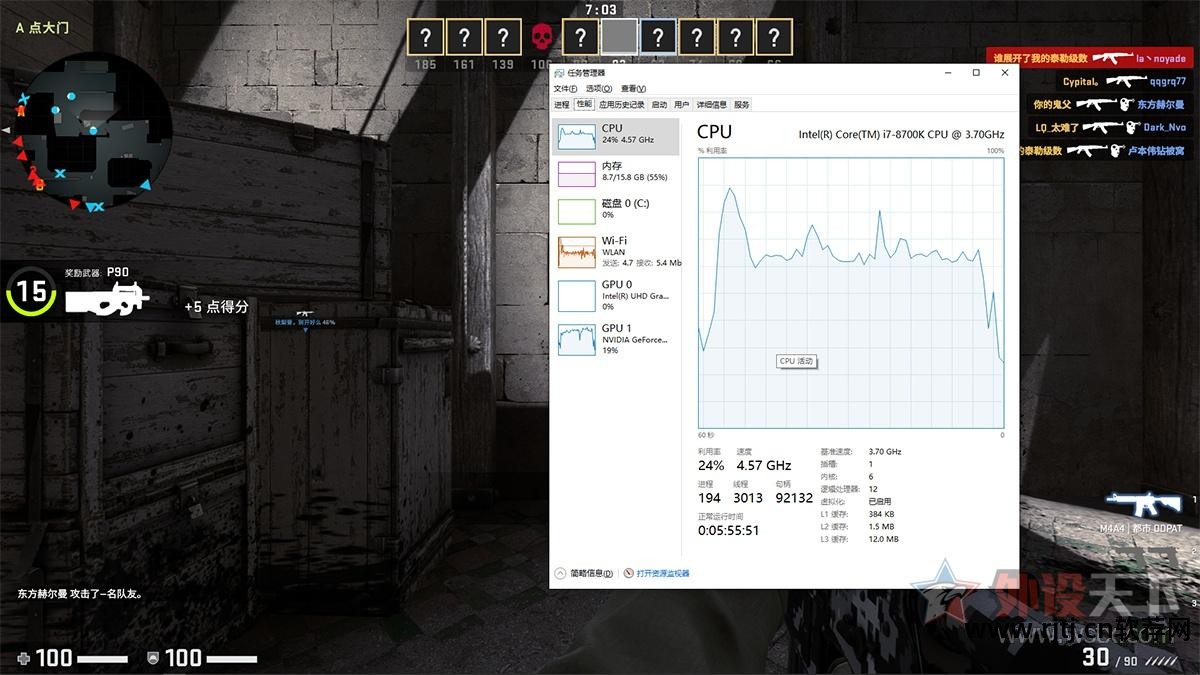Select GPU 1 NVIDIA GeForce item

point(616,339)
